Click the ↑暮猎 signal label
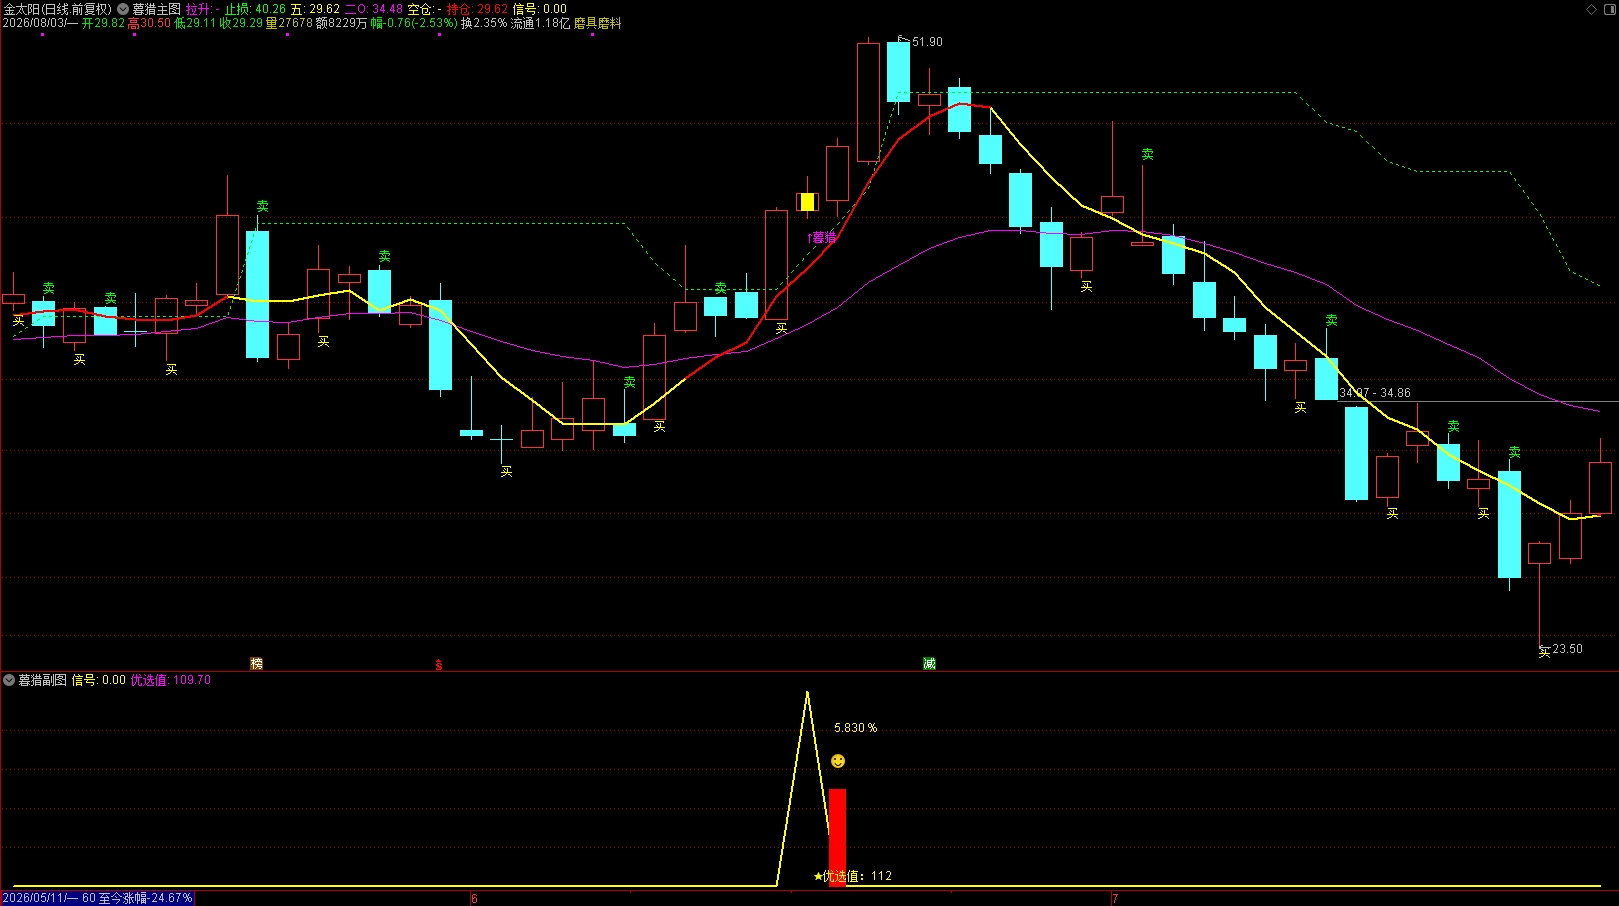This screenshot has width=1619, height=906. [x=821, y=238]
